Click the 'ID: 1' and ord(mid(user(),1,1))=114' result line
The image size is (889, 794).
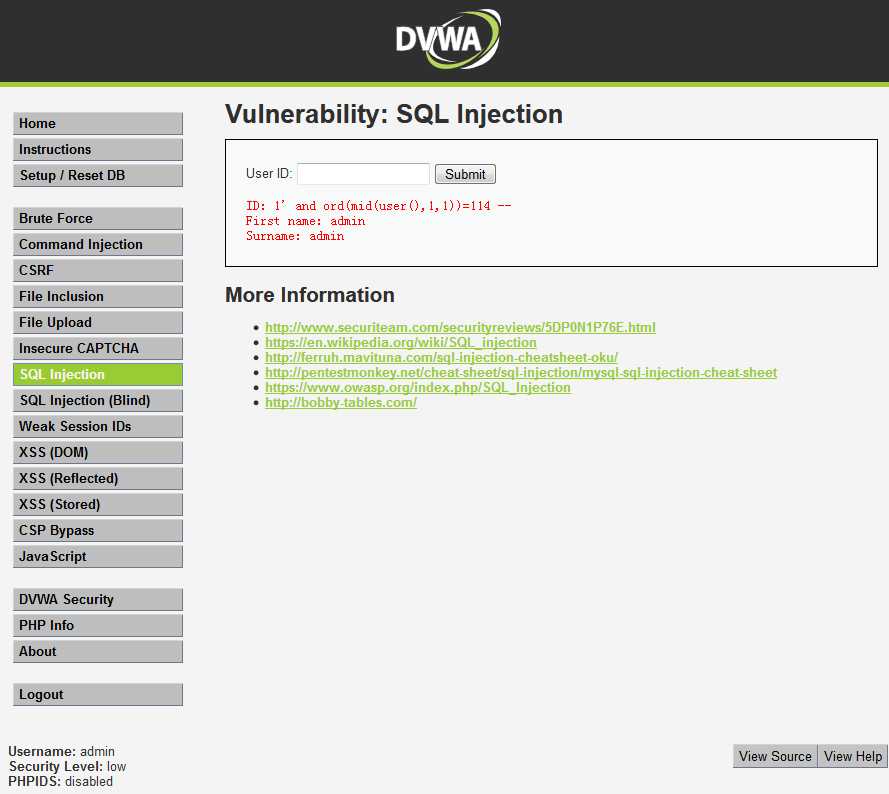tap(378, 206)
